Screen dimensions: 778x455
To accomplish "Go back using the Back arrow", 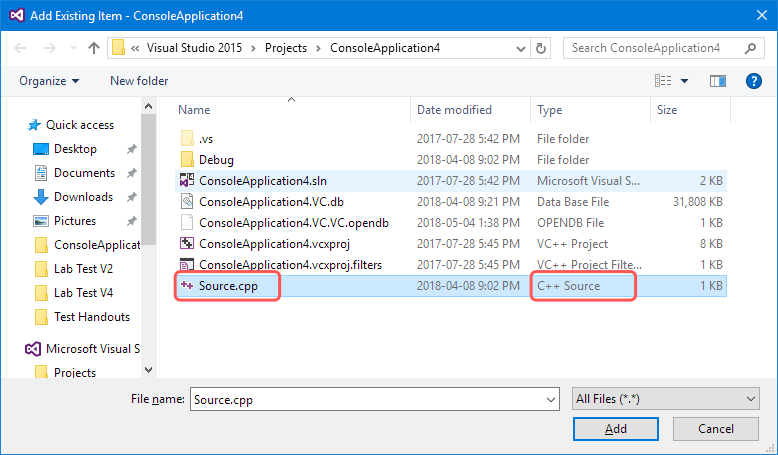I will (20, 48).
